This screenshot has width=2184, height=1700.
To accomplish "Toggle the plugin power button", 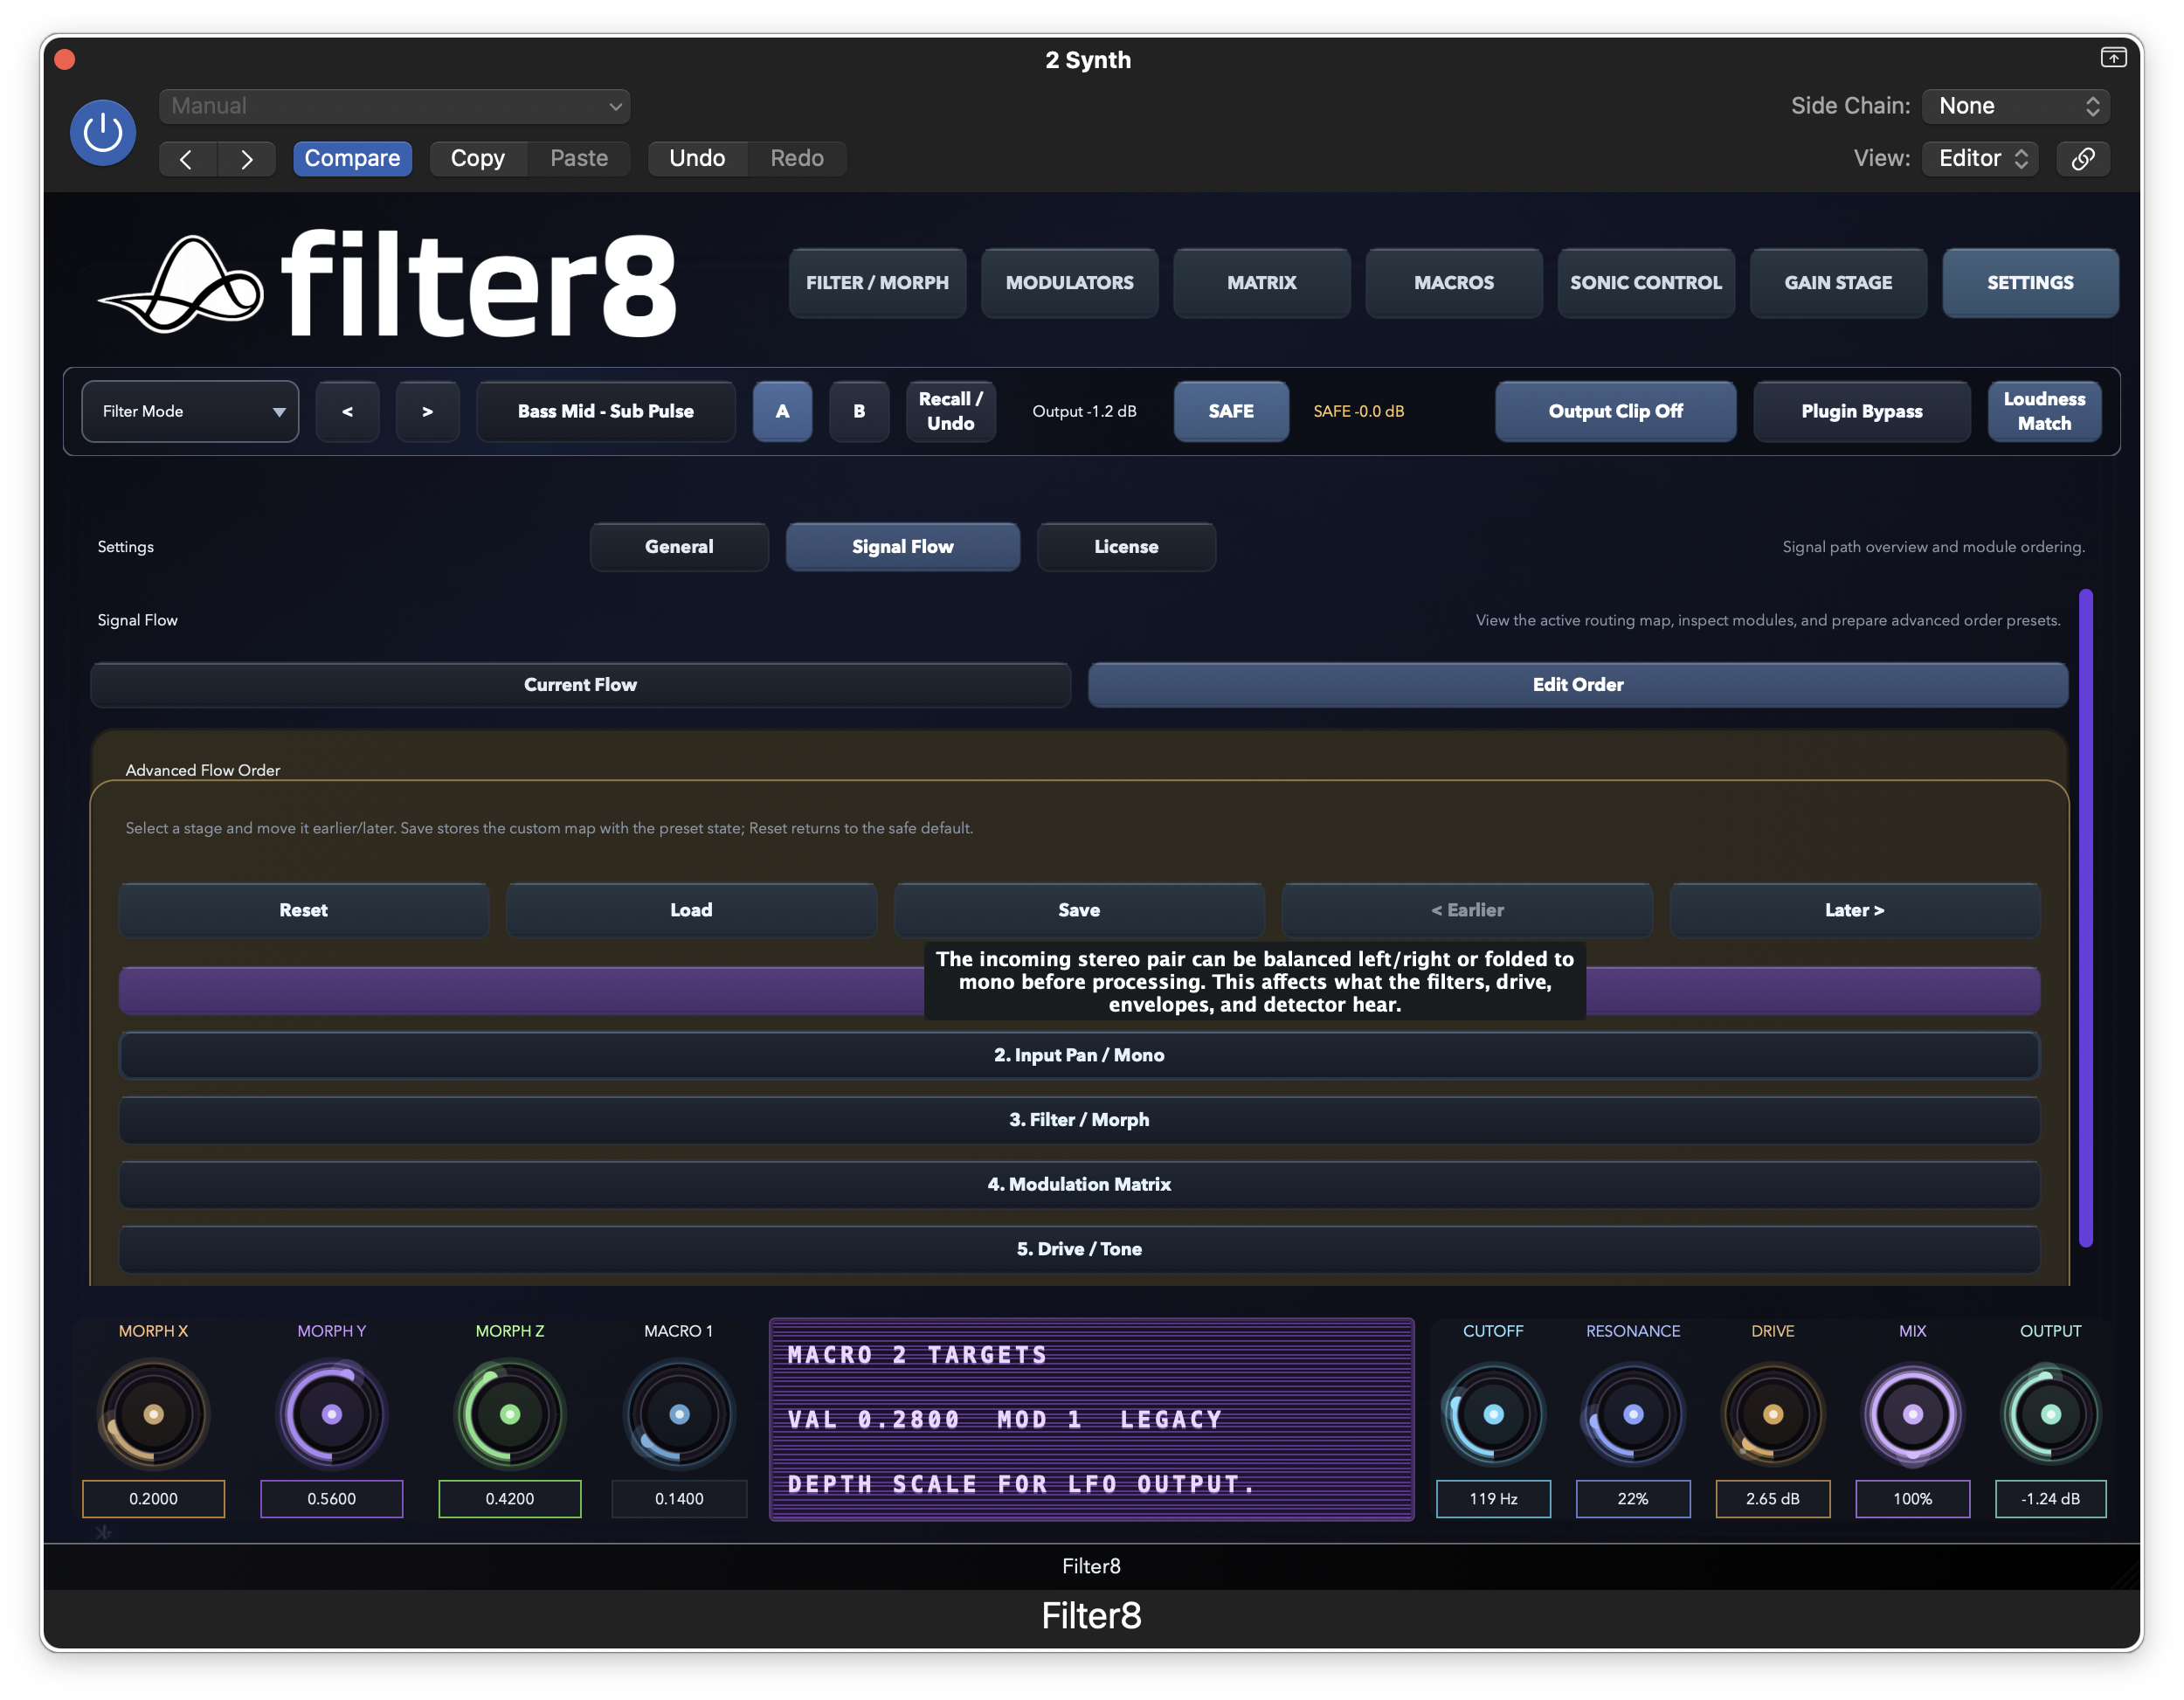I will [x=103, y=132].
